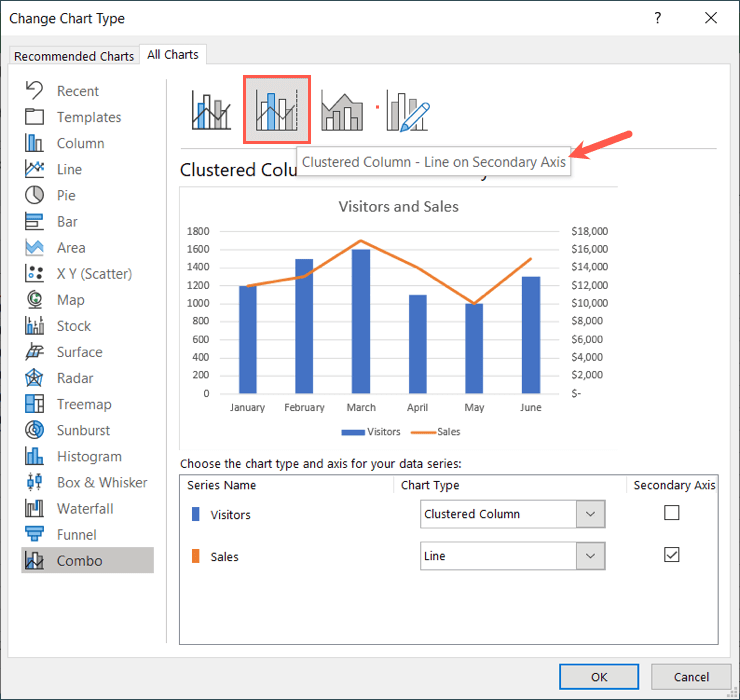Select Clustered Column - Line on Secondary Axis subtype
740x700 pixels.
[277, 110]
